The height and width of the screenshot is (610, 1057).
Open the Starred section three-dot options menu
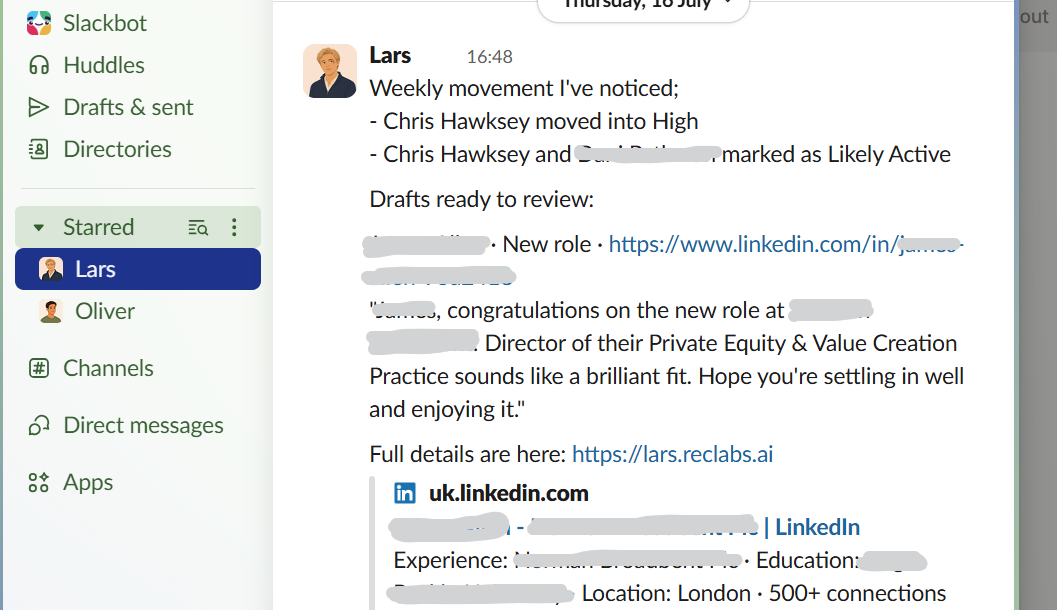234,227
